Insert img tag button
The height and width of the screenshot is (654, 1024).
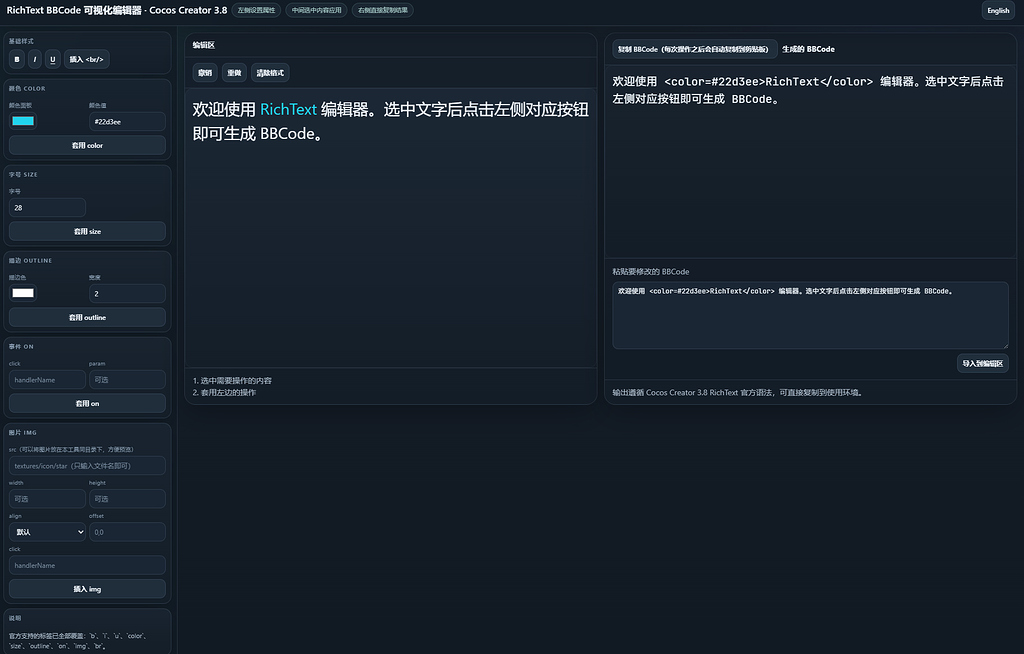[87, 589]
